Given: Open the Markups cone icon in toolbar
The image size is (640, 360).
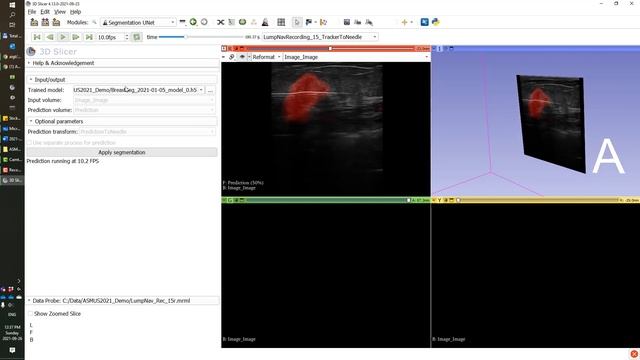Looking at the screenshot, I should click(x=265, y=22).
